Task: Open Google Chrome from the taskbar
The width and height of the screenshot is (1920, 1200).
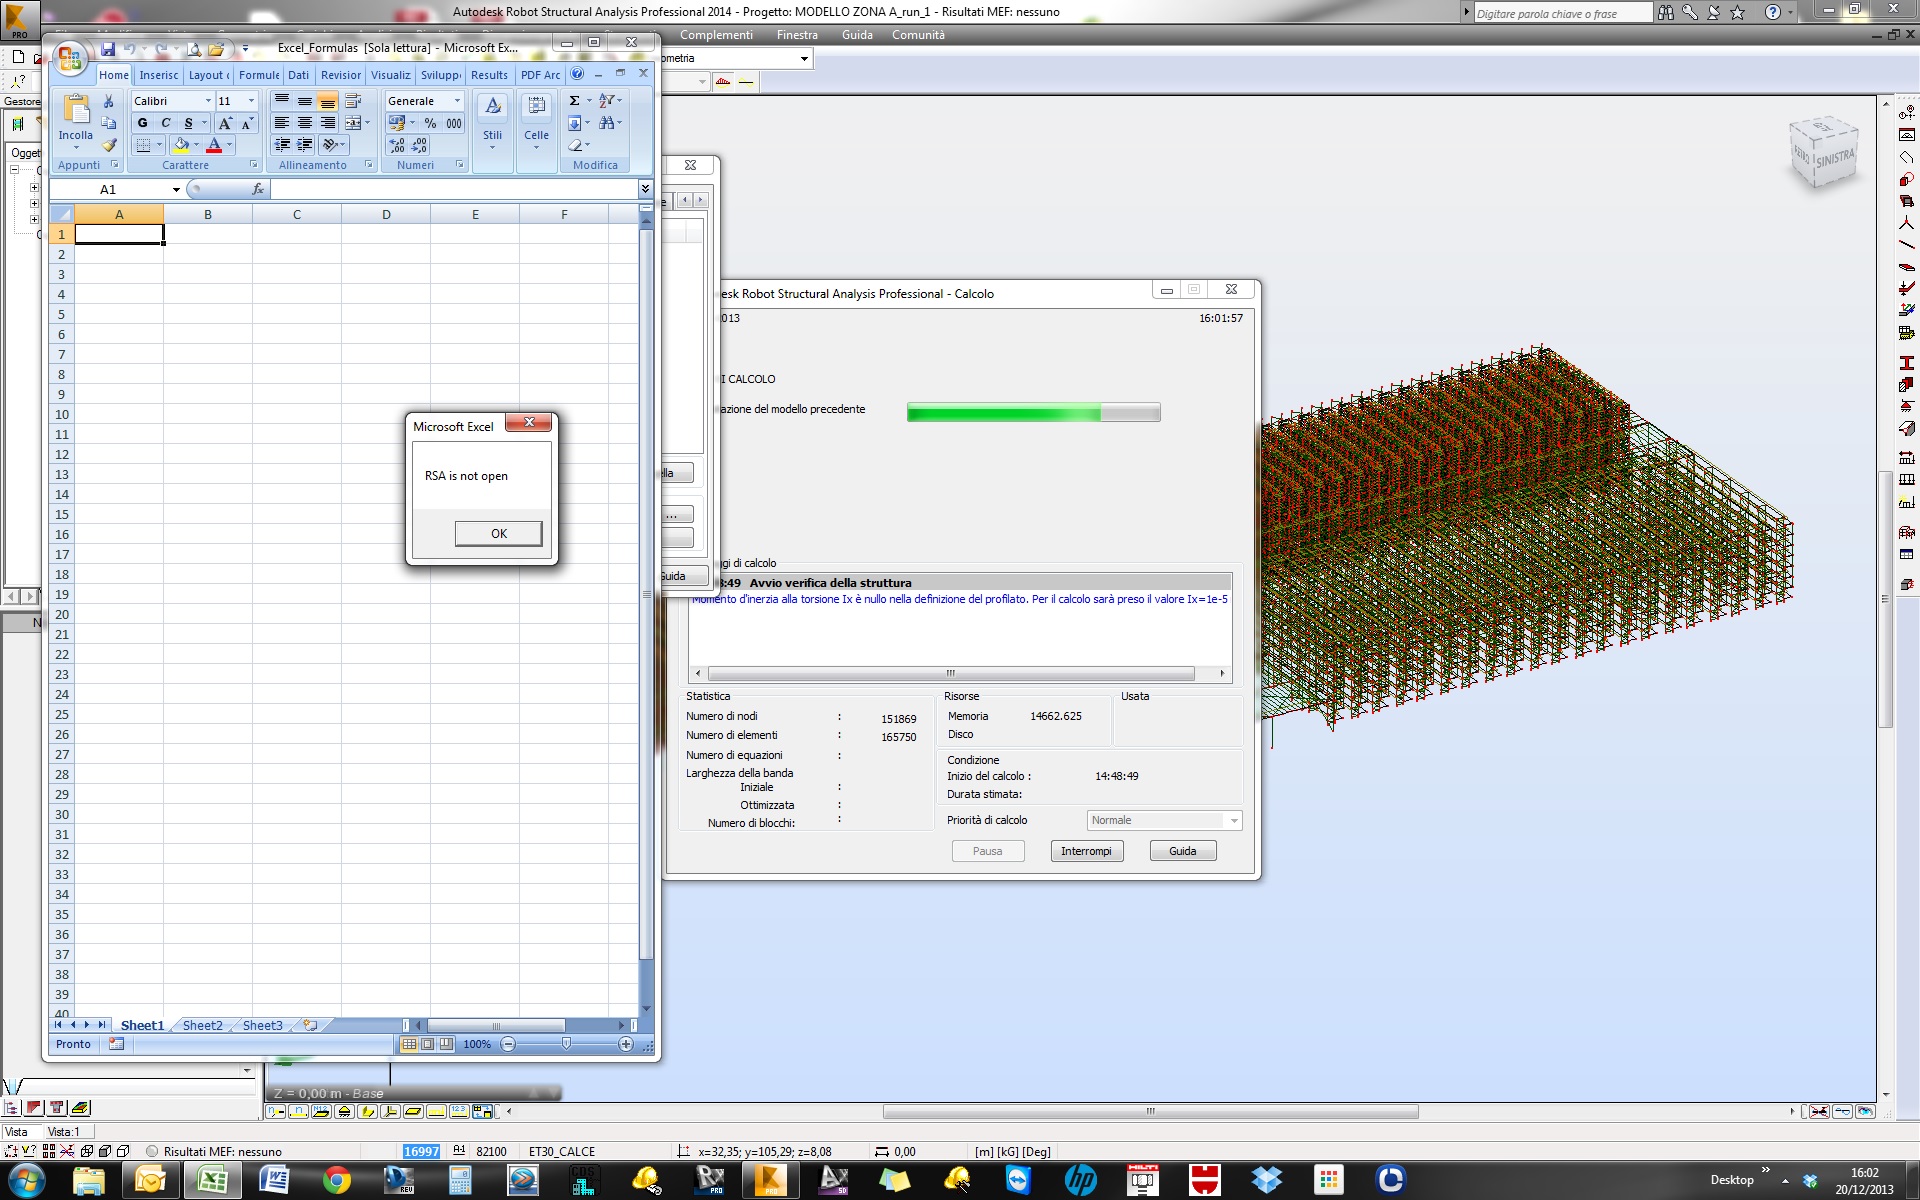Action: coord(336,1181)
